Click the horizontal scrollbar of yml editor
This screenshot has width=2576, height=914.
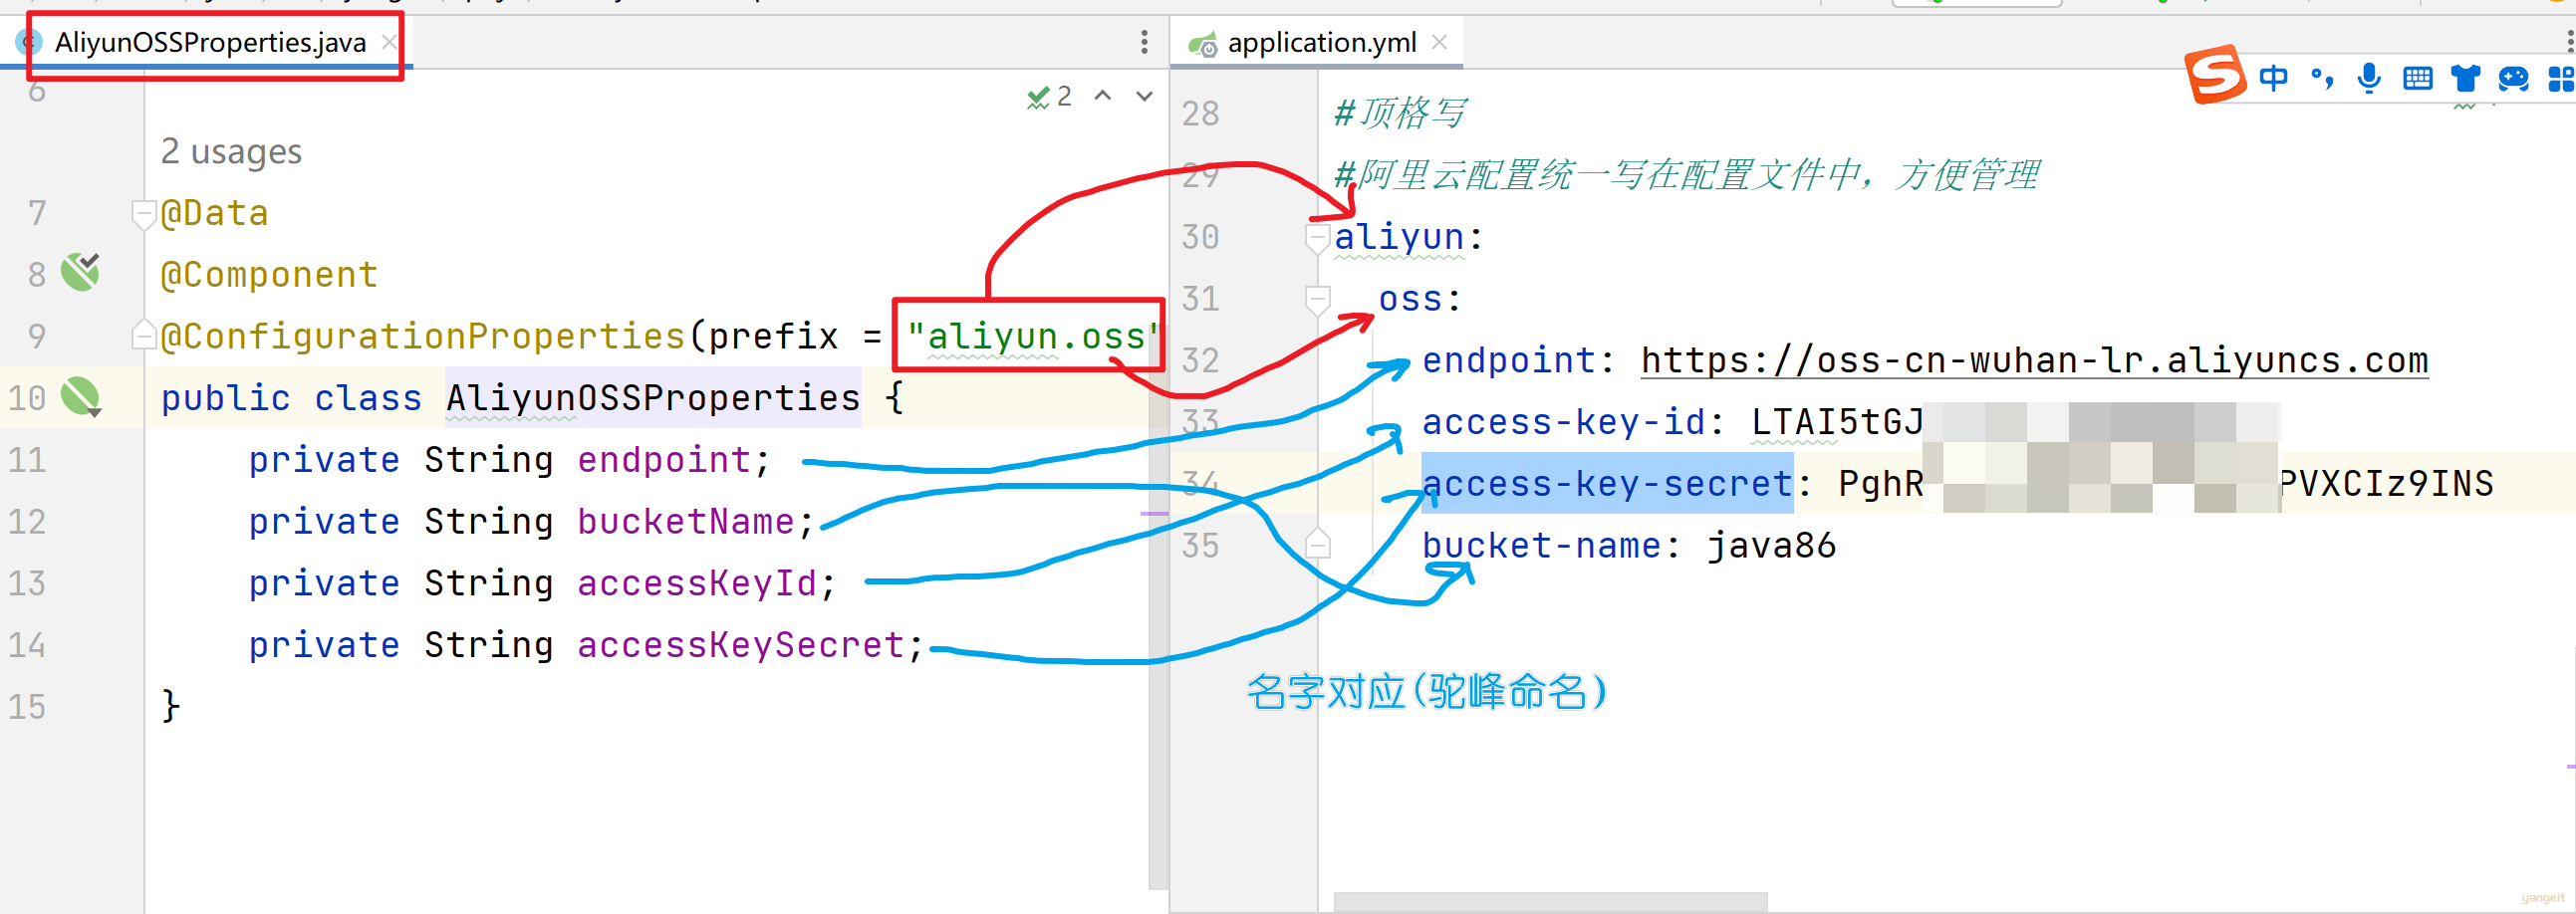(1550, 902)
